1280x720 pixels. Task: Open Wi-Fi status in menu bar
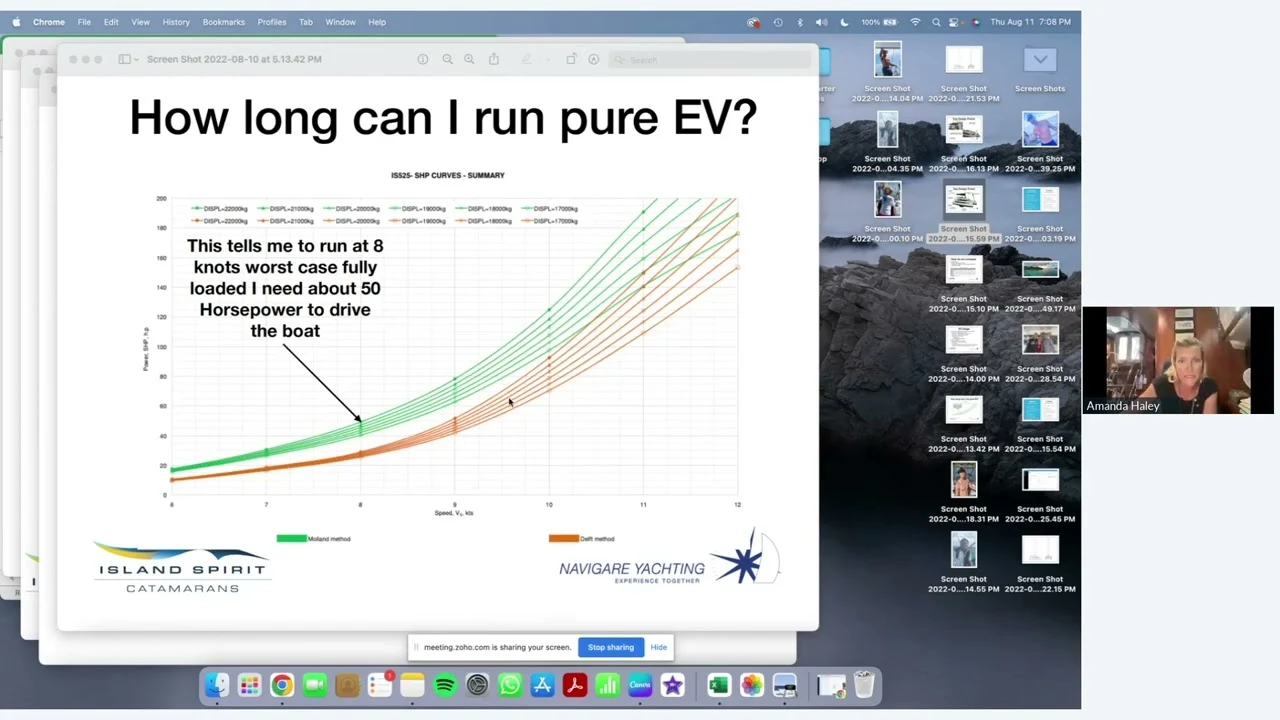click(915, 22)
